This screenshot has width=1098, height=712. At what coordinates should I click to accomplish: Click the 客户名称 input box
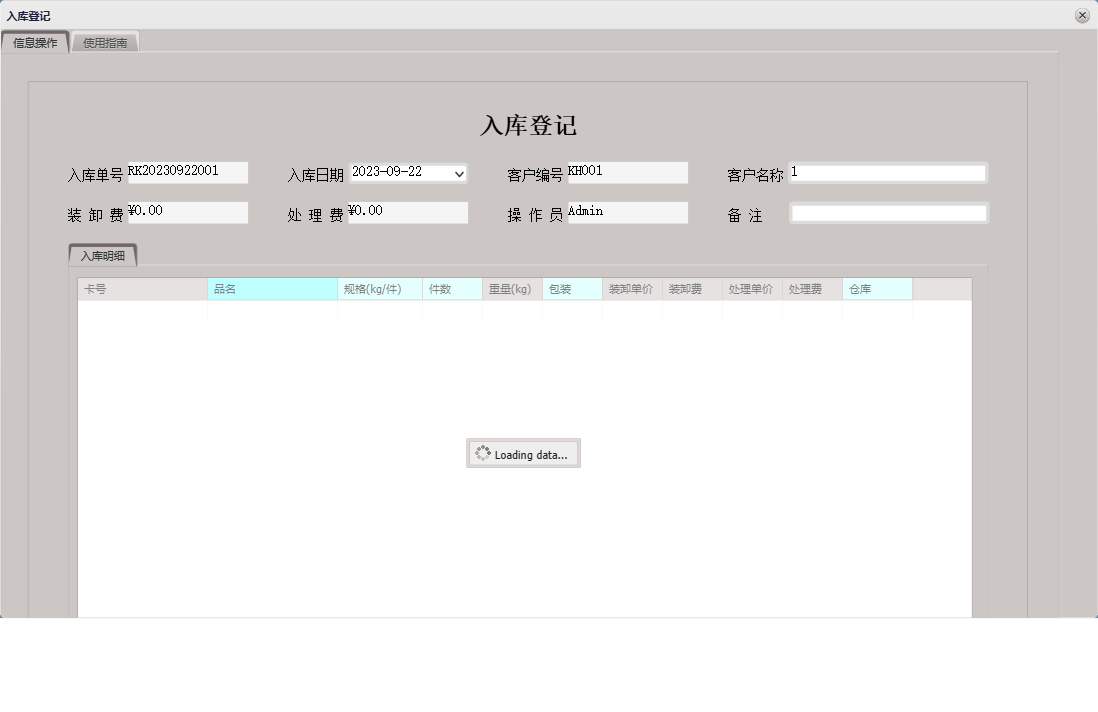888,172
